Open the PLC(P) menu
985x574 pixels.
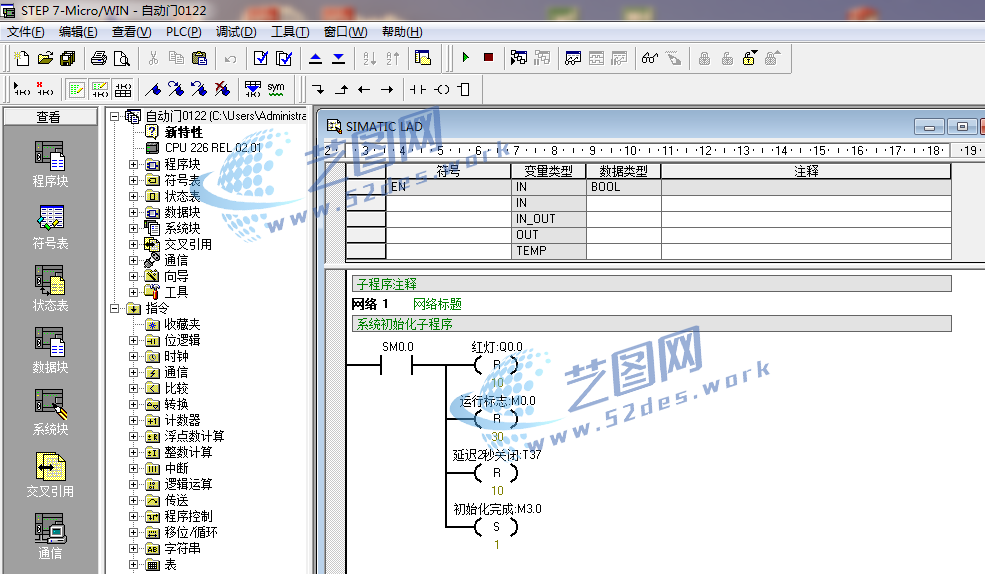183,31
